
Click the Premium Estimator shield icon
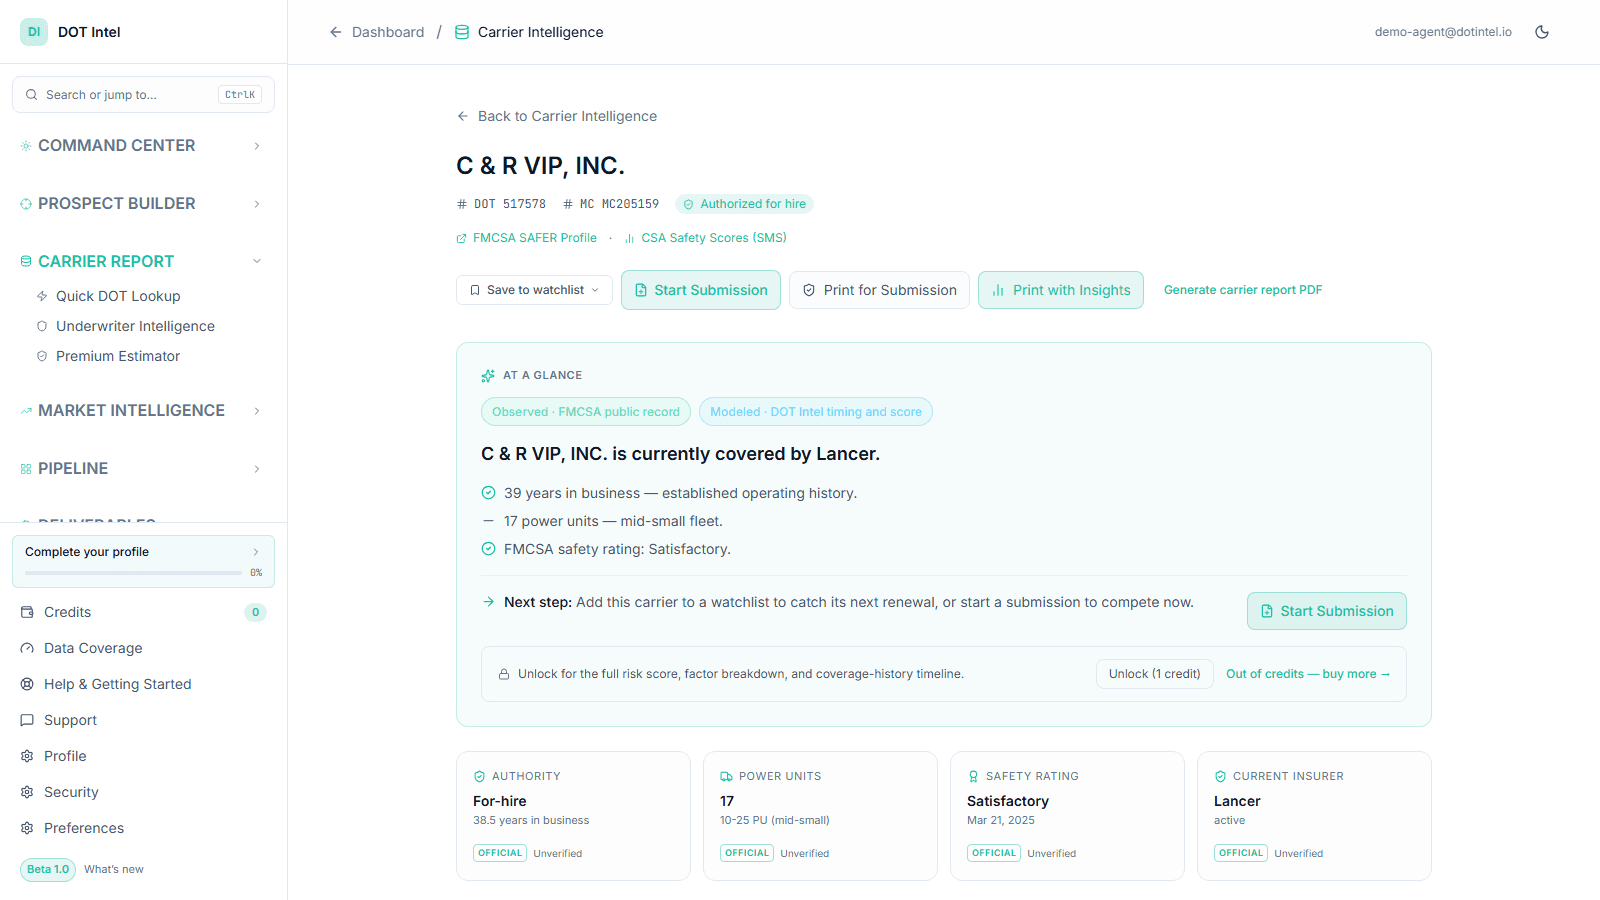tap(42, 356)
